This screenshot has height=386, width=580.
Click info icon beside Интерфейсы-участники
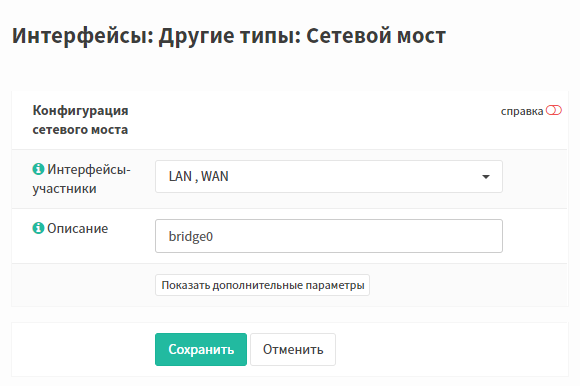coord(38,169)
